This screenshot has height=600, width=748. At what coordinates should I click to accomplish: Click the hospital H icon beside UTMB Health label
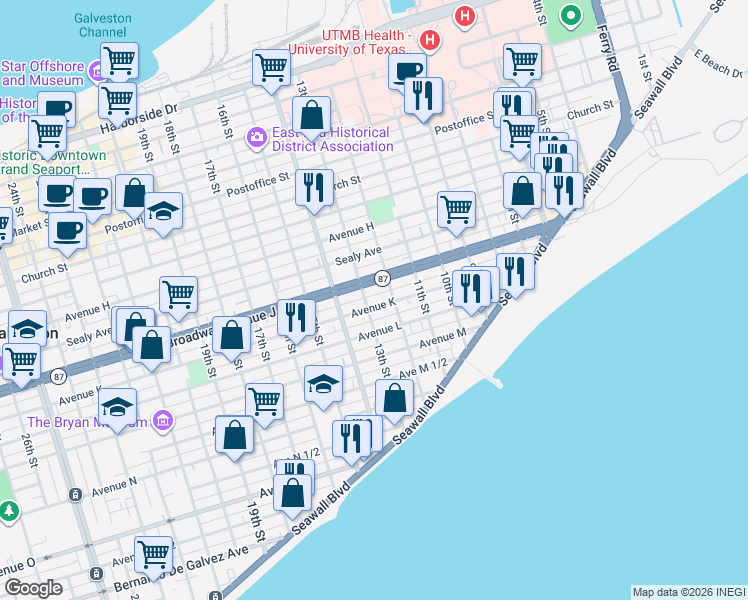[x=430, y=40]
